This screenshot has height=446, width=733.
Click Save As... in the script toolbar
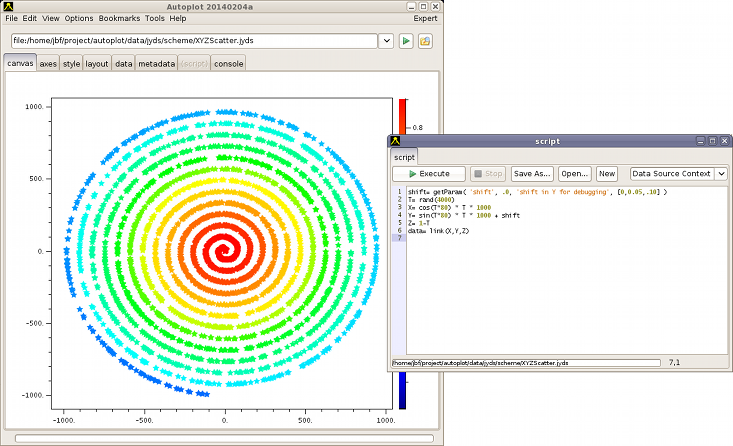coord(531,174)
